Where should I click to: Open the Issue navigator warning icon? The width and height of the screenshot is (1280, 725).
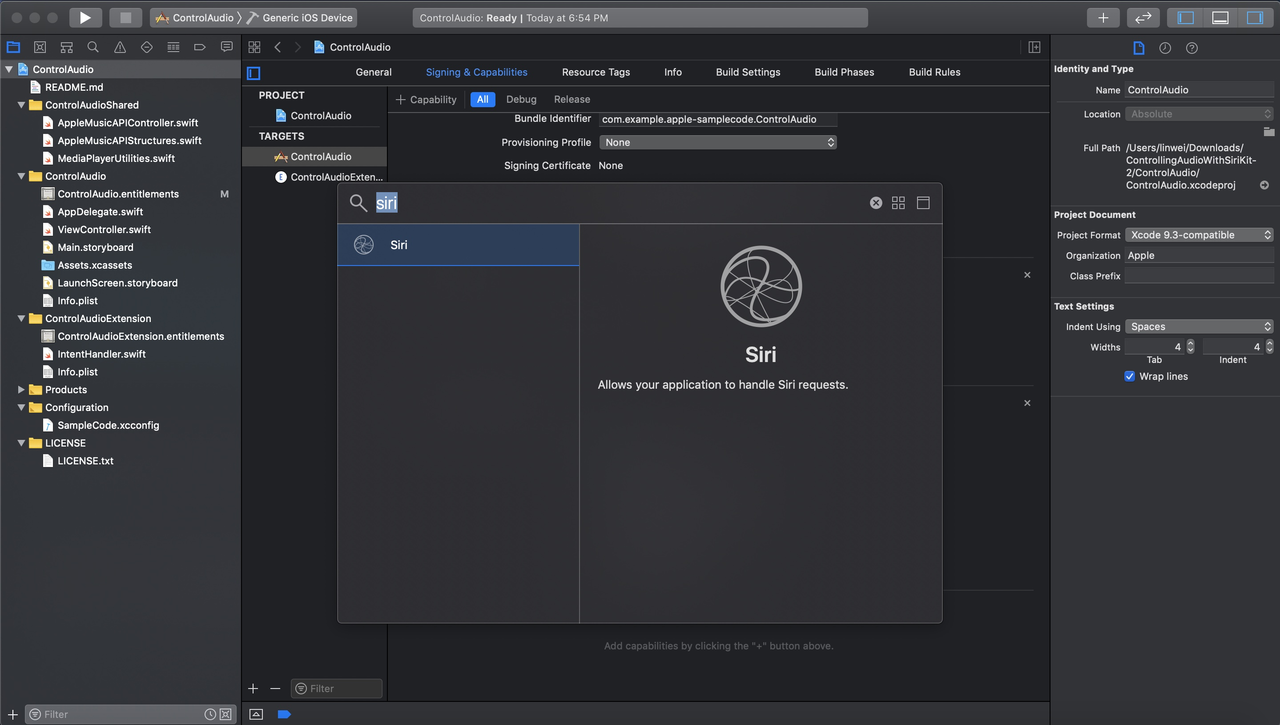pos(120,47)
